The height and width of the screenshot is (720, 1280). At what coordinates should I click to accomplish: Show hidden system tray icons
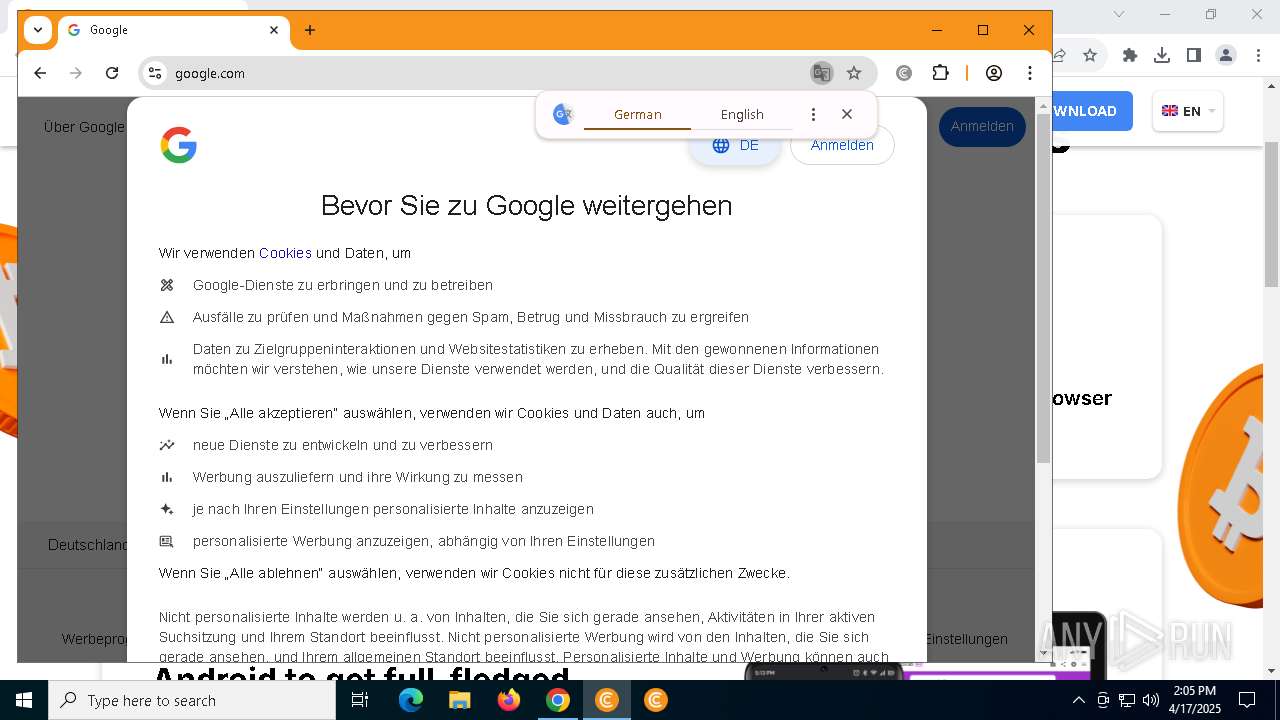(x=1078, y=700)
